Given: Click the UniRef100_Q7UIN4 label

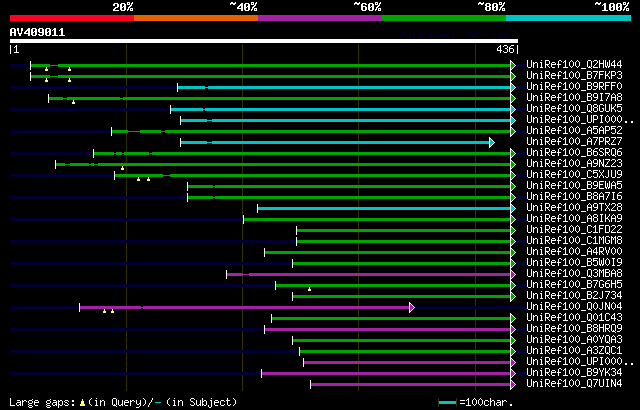Looking at the screenshot, I should pyautogui.click(x=574, y=384).
